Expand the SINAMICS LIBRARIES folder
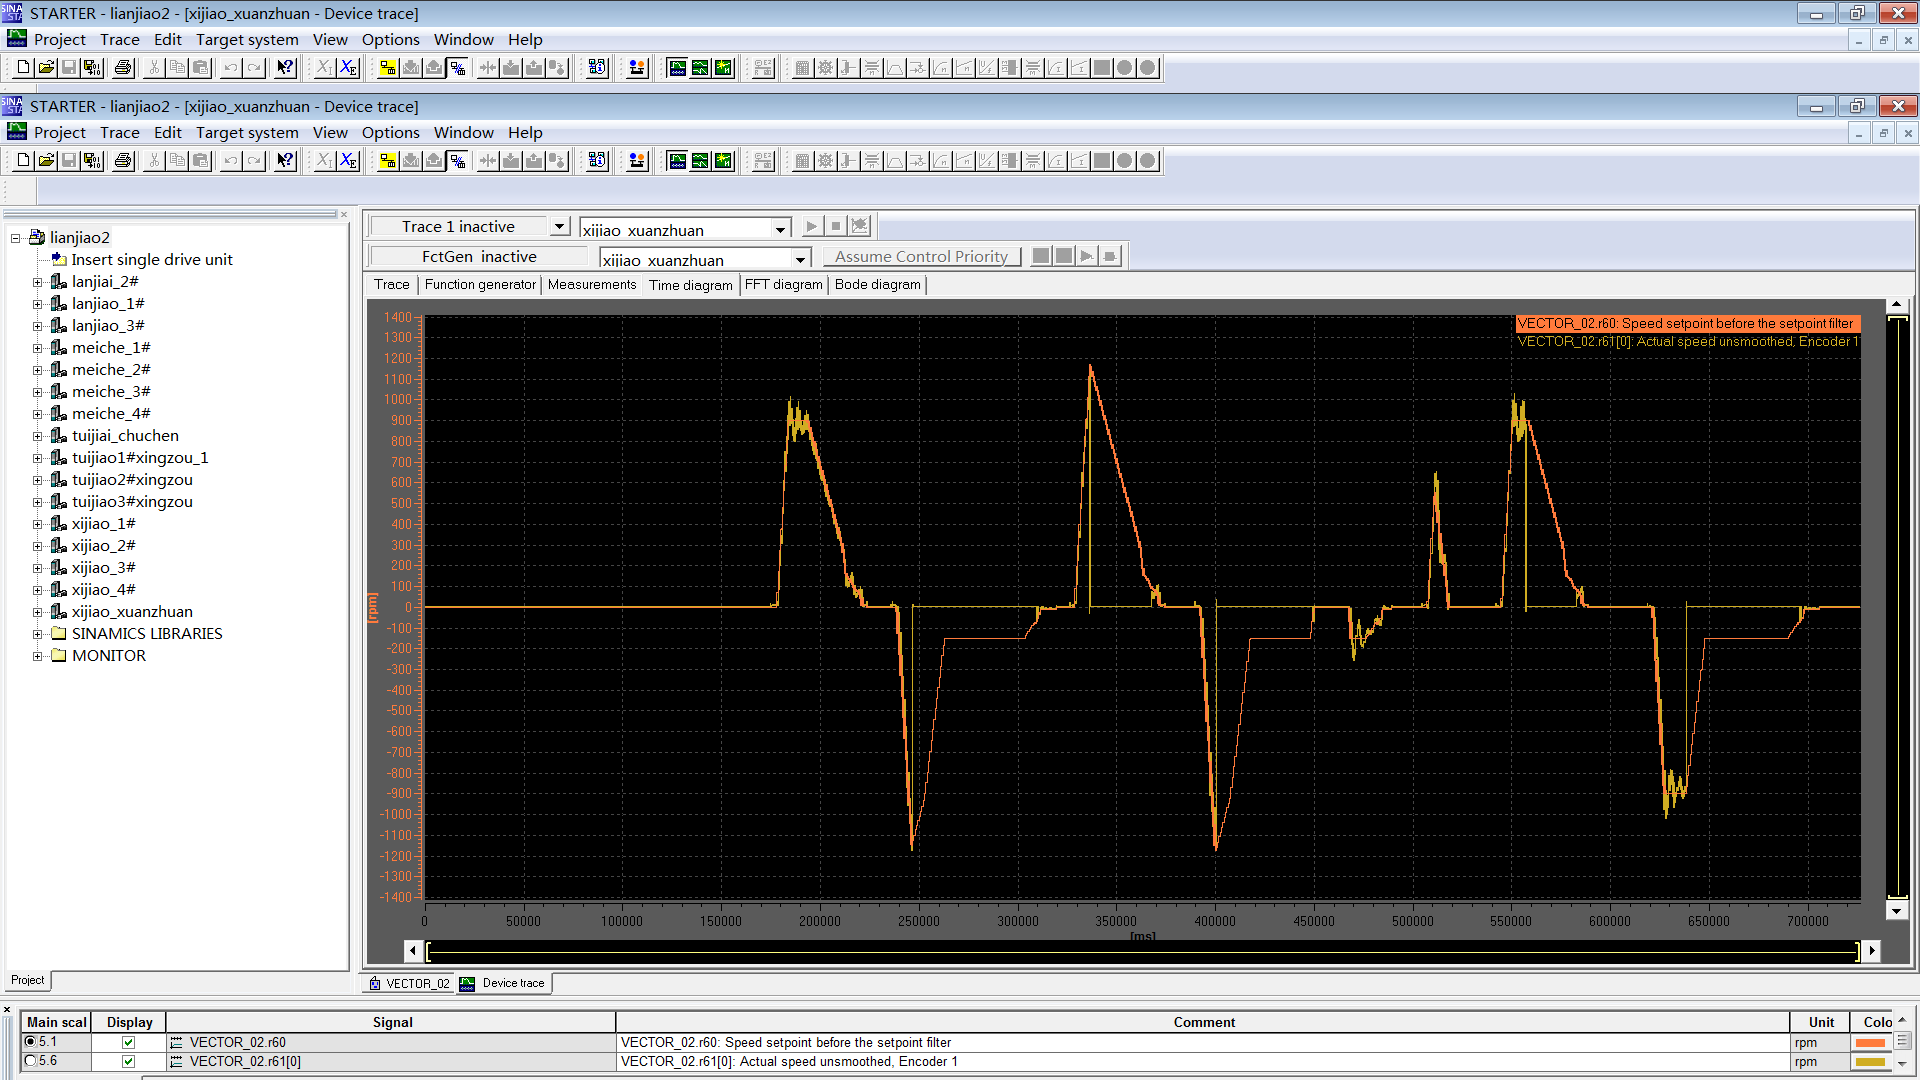Screen dimensions: 1920x1080 click(38, 634)
